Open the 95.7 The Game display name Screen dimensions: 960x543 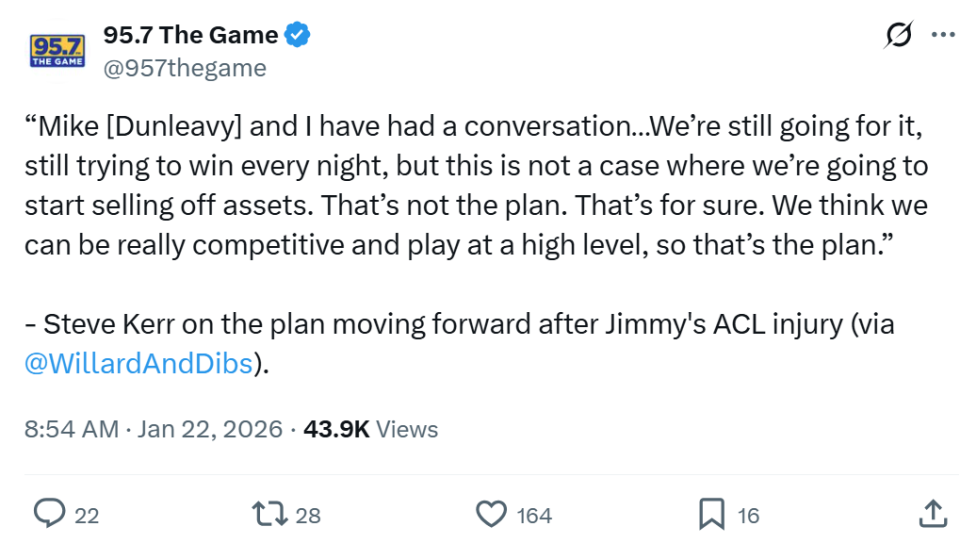click(x=190, y=35)
